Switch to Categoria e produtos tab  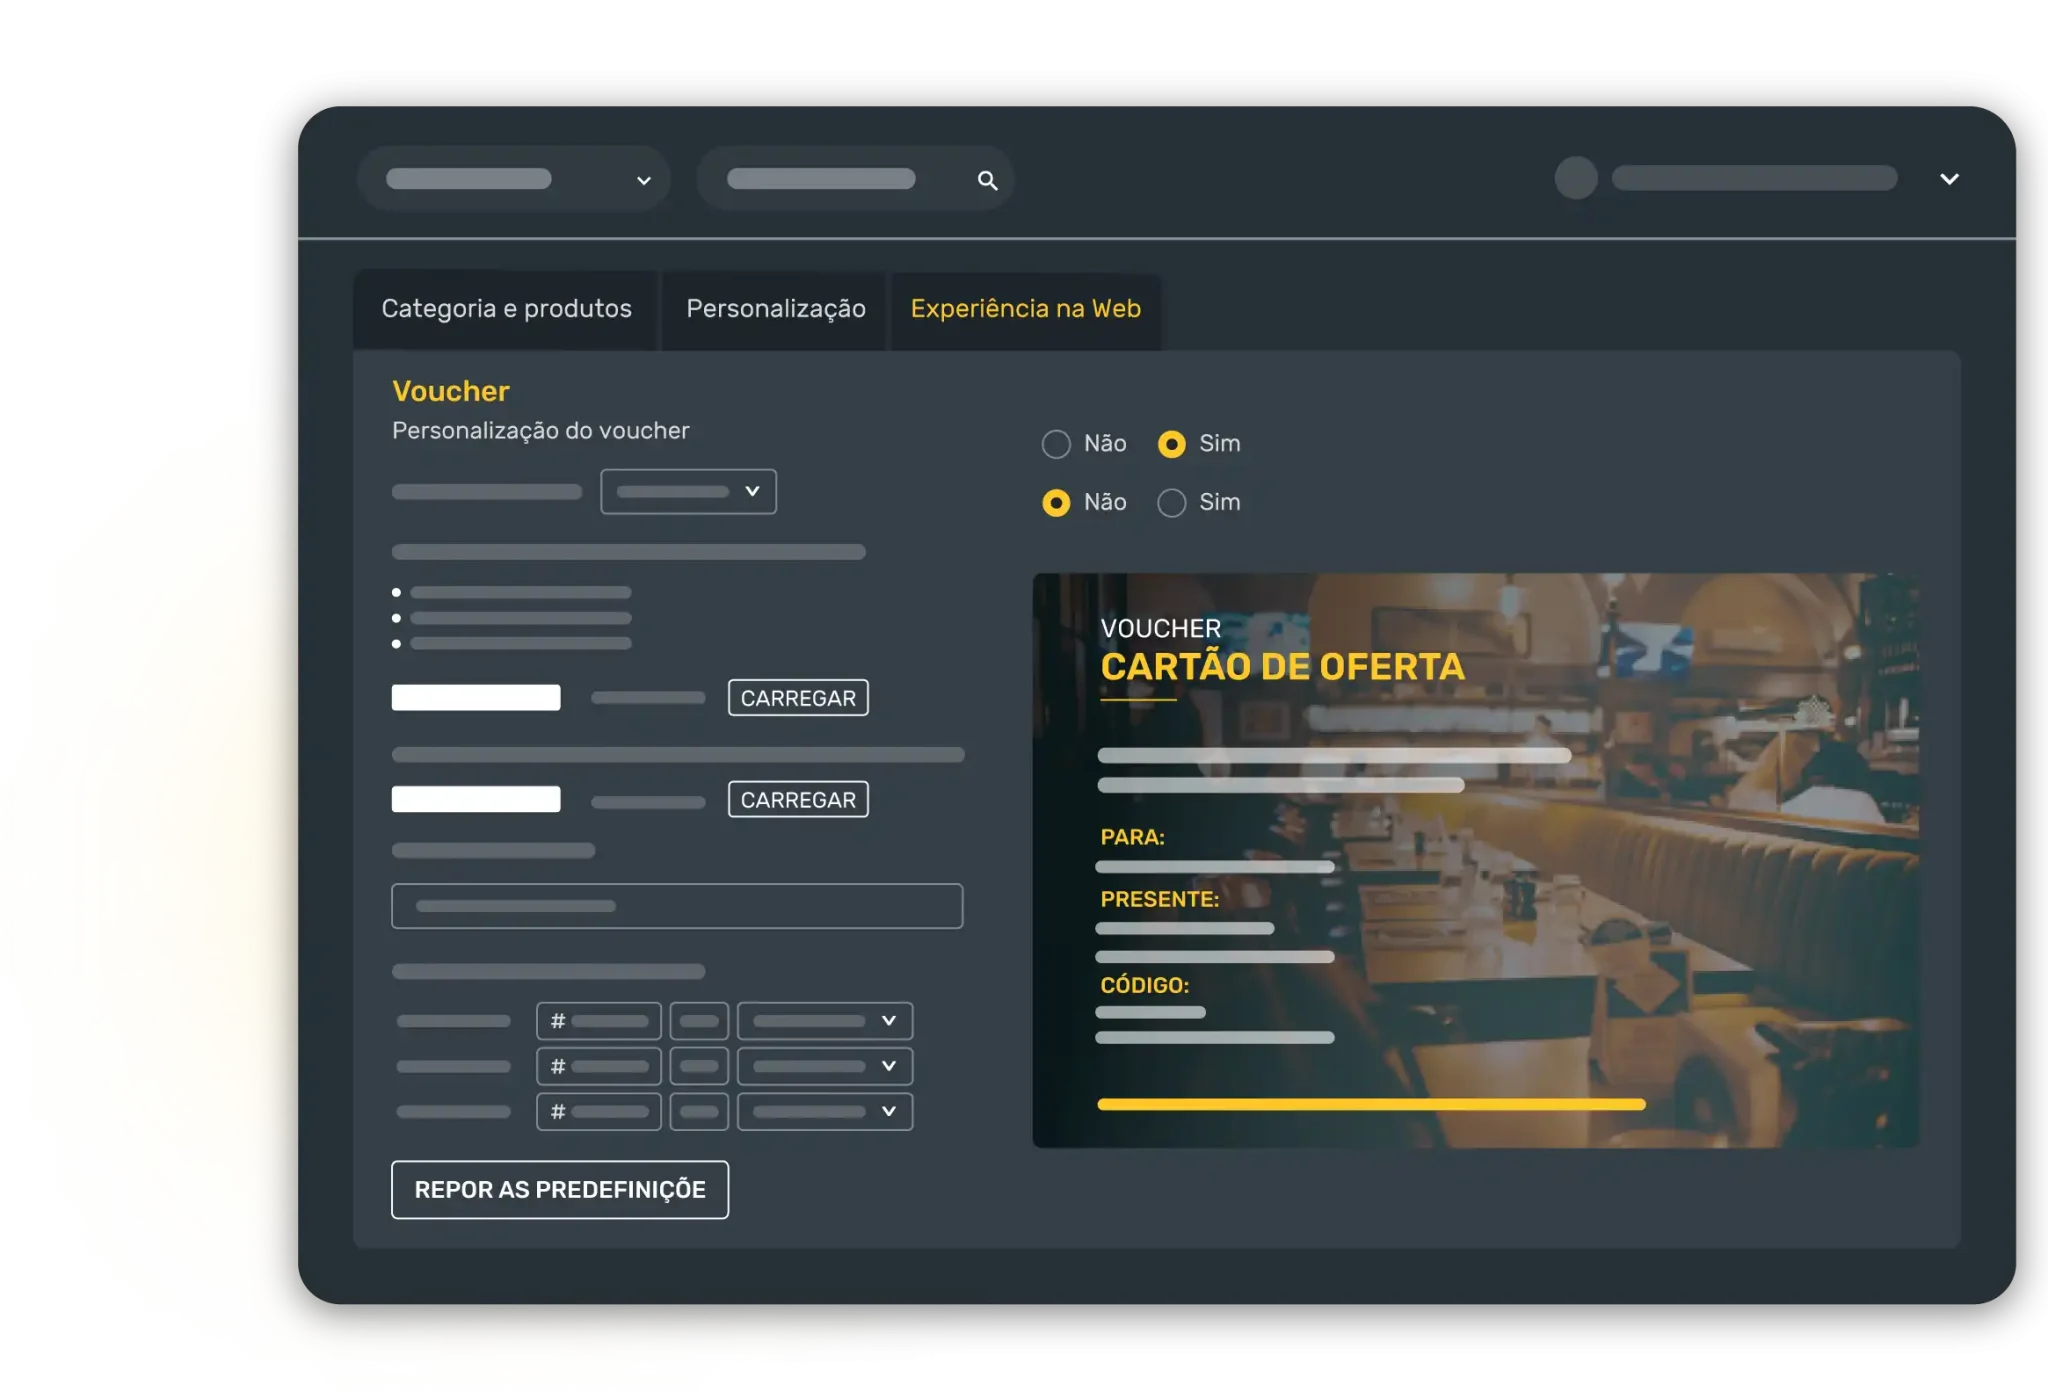506,309
